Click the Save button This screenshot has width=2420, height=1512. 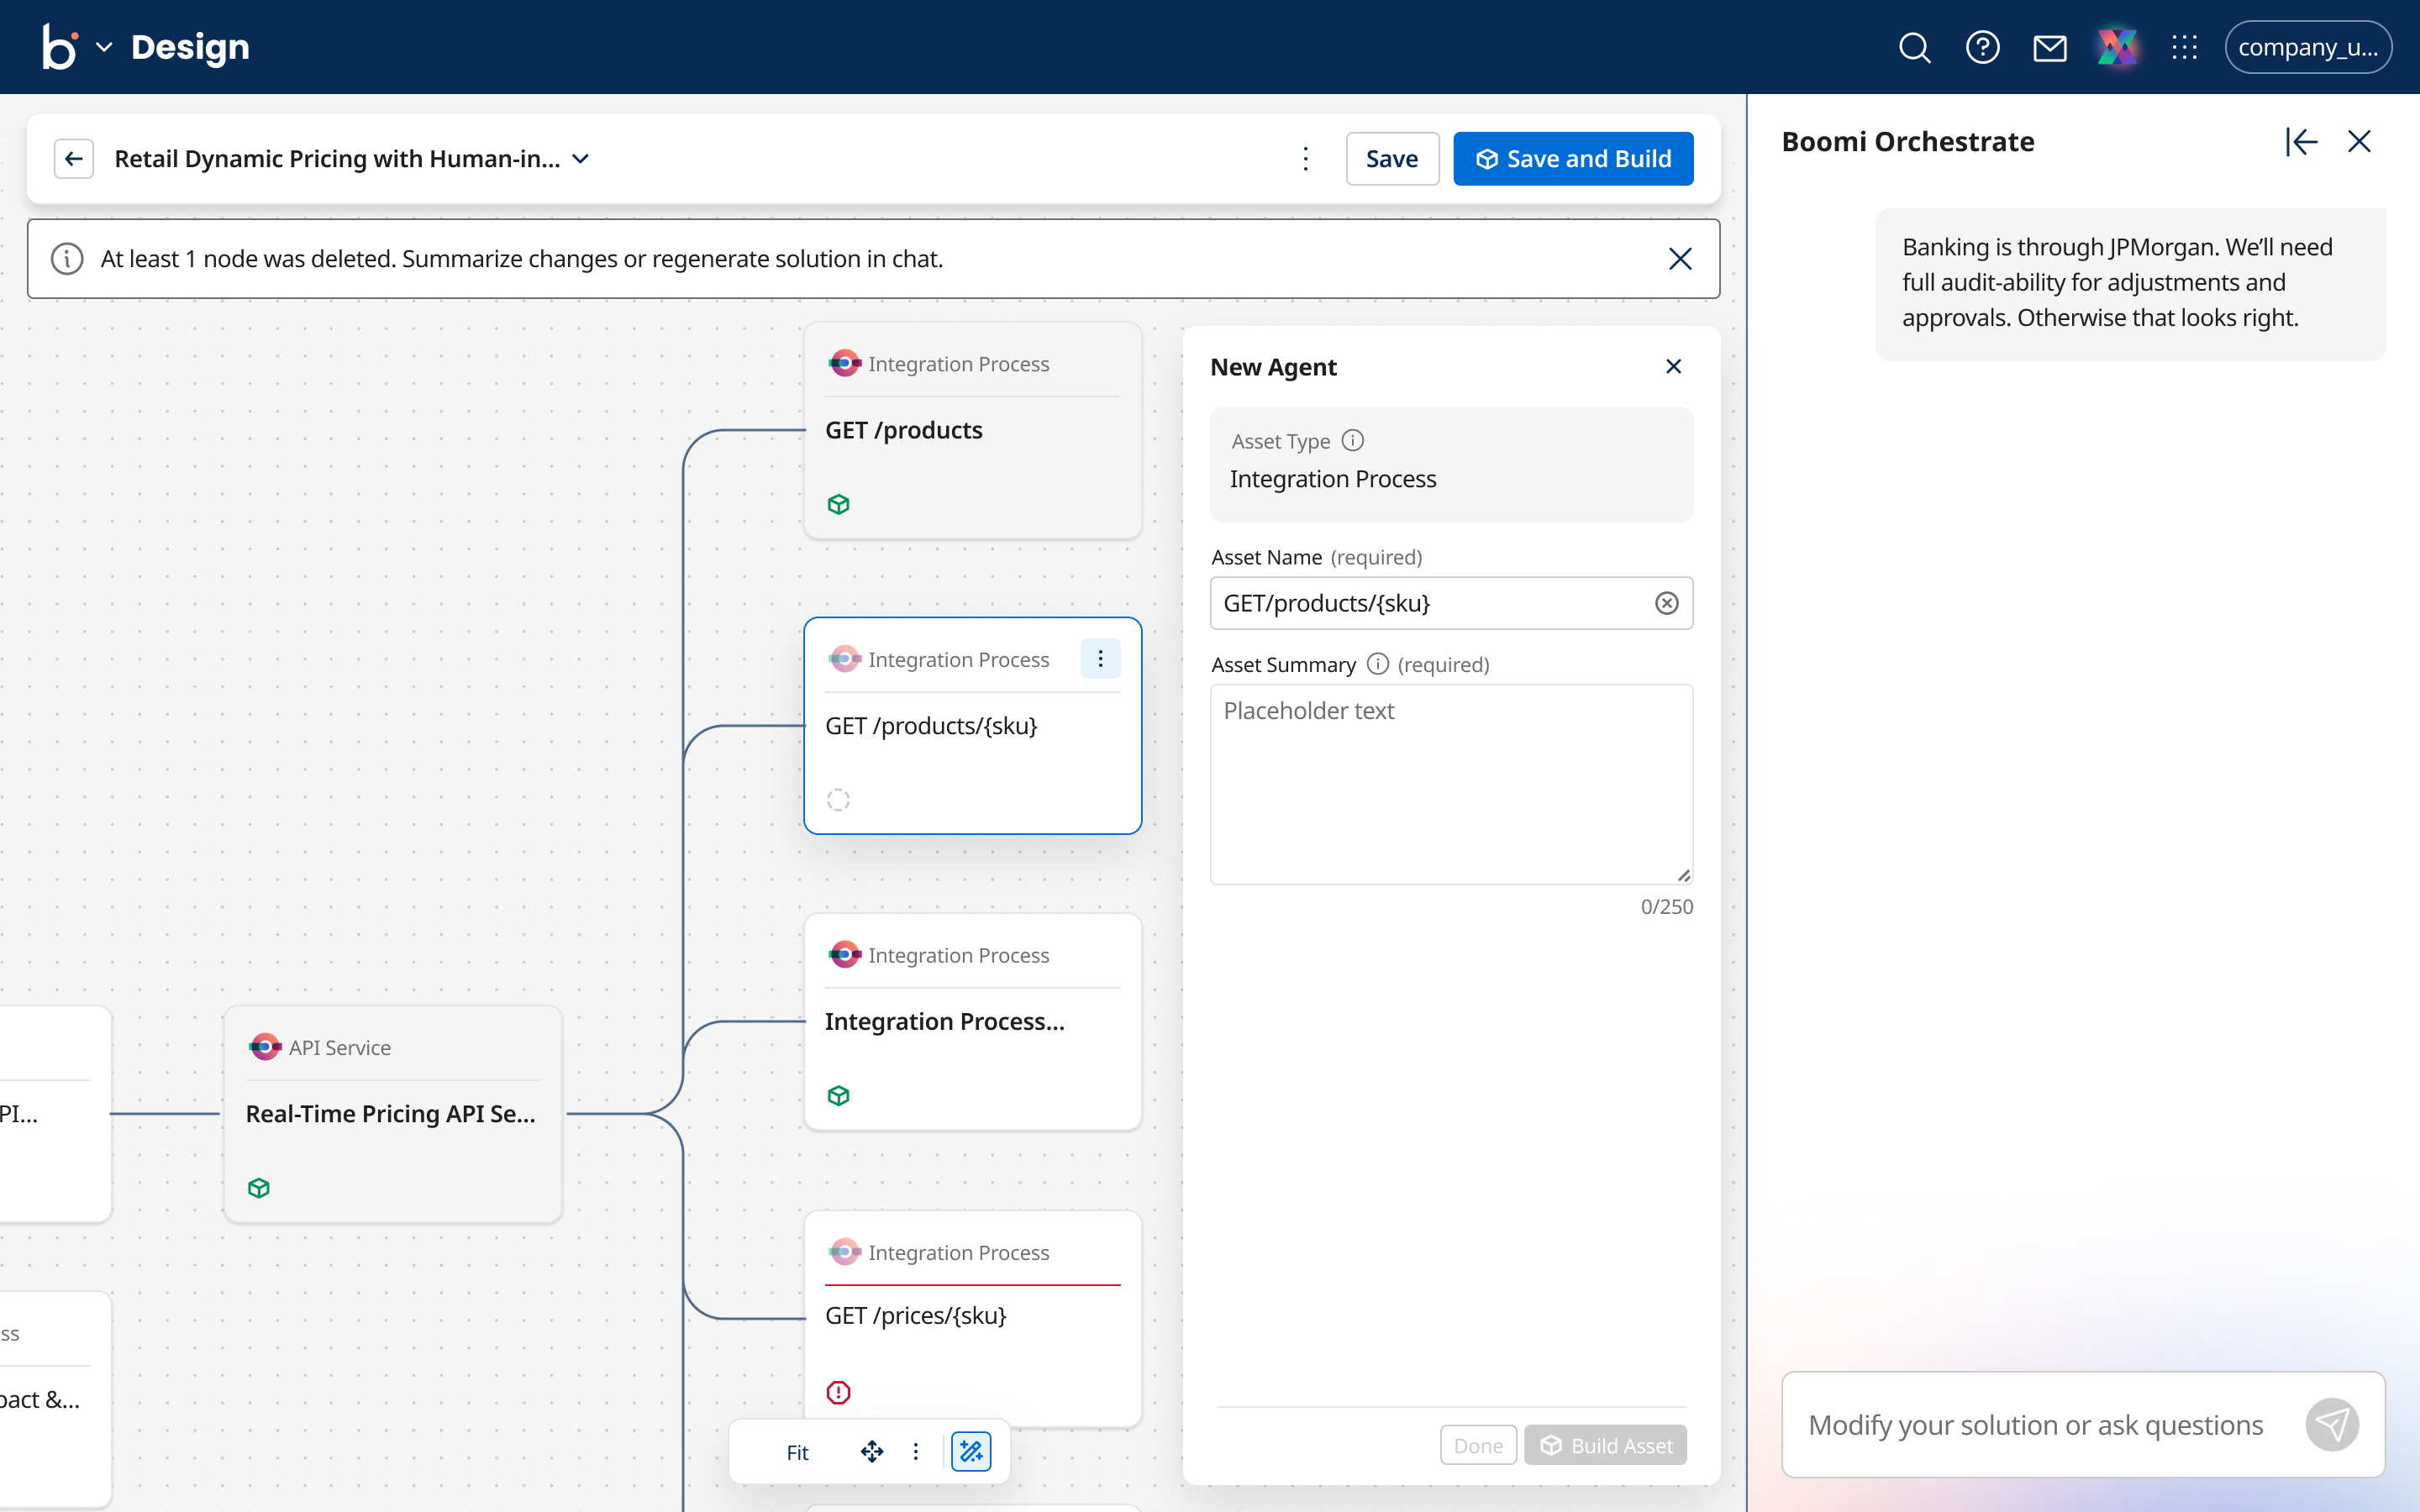1392,159
